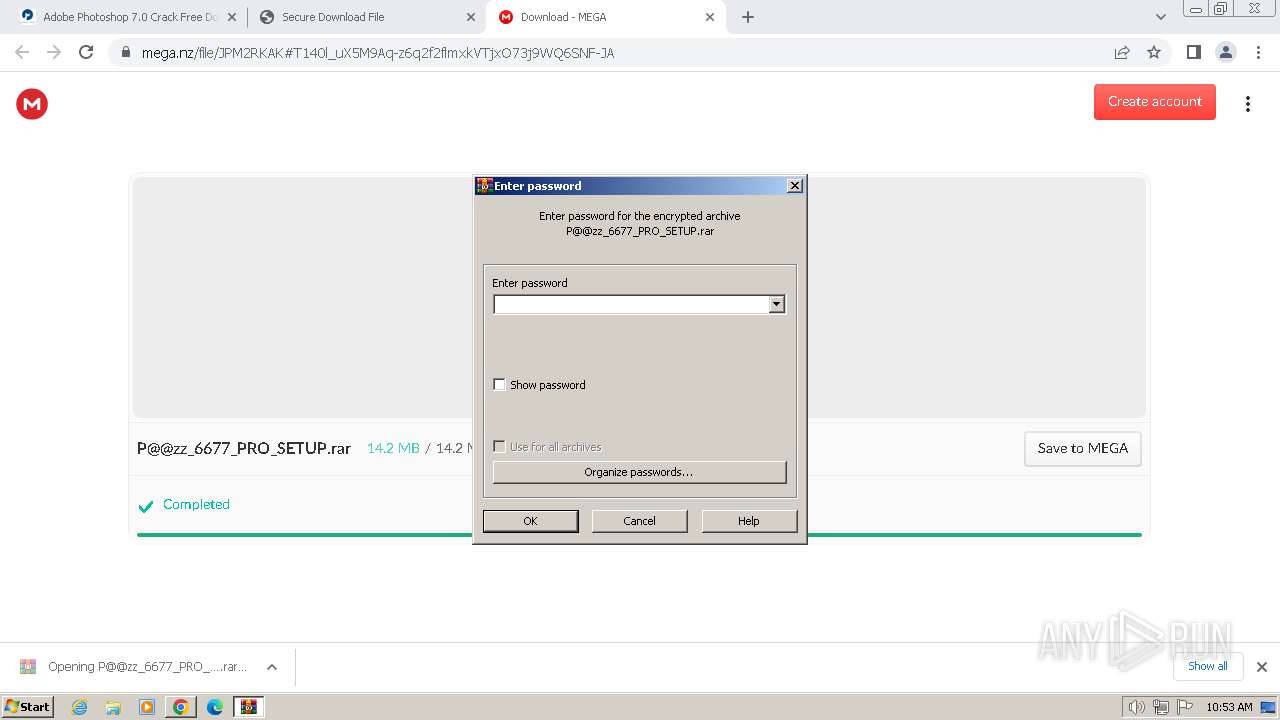Bookmark this page with star icon

click(x=1154, y=52)
